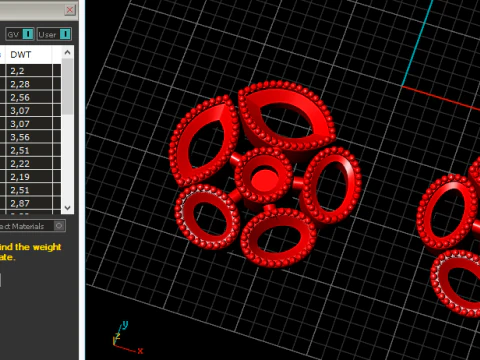Click the large top marquise bezel
This screenshot has height=360, width=480.
click(287, 116)
